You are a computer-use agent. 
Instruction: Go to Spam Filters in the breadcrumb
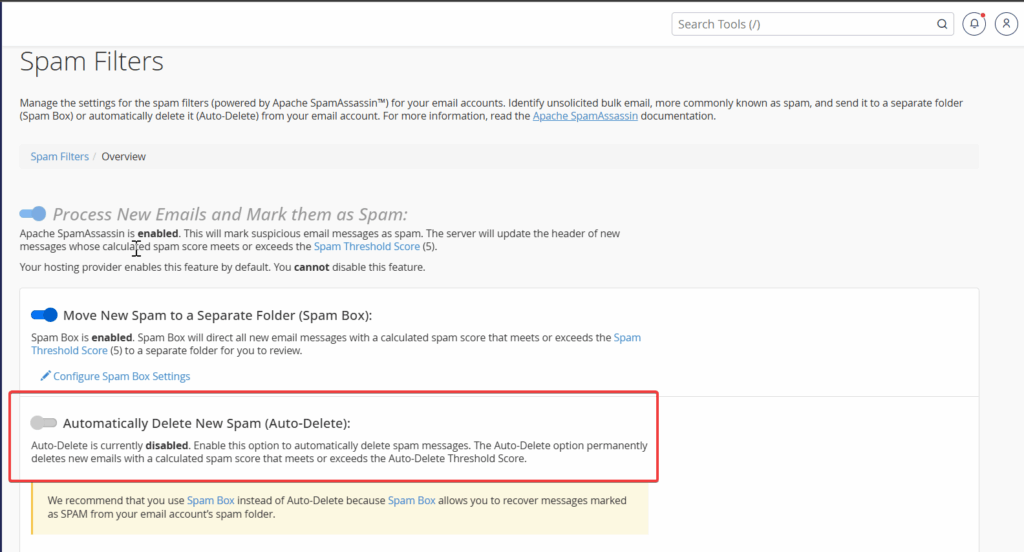pos(59,157)
